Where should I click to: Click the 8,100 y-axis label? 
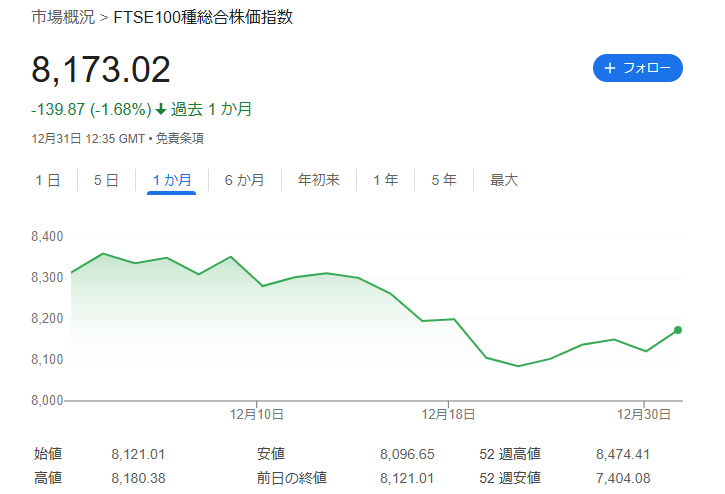click(x=47, y=359)
